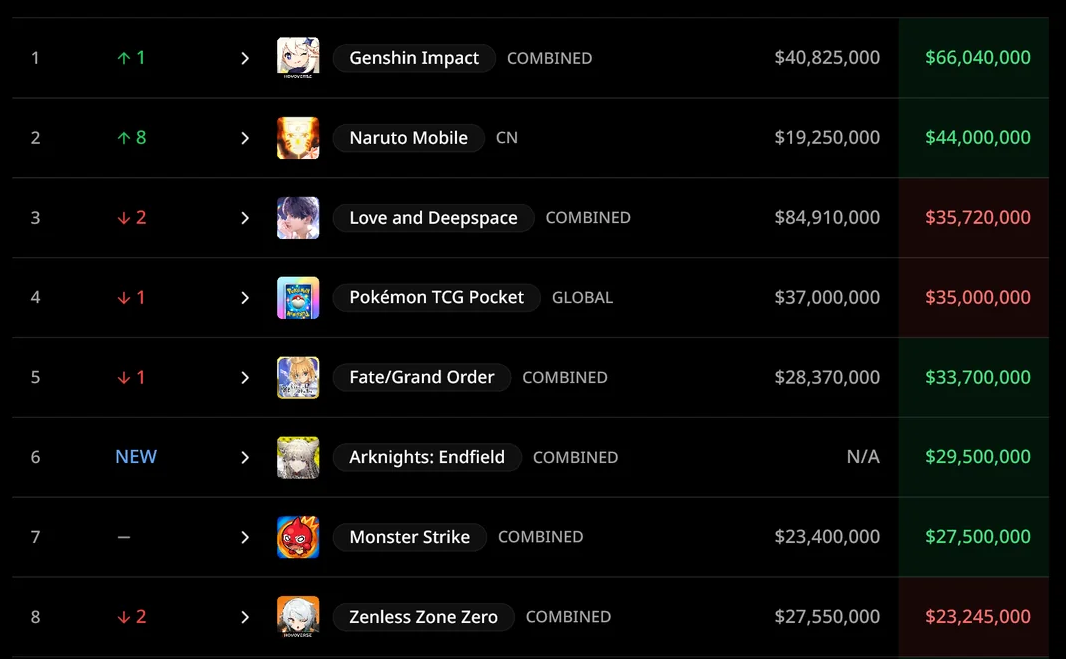
Task: Expand the Arknights: Endfield row chevron
Action: [x=245, y=458]
